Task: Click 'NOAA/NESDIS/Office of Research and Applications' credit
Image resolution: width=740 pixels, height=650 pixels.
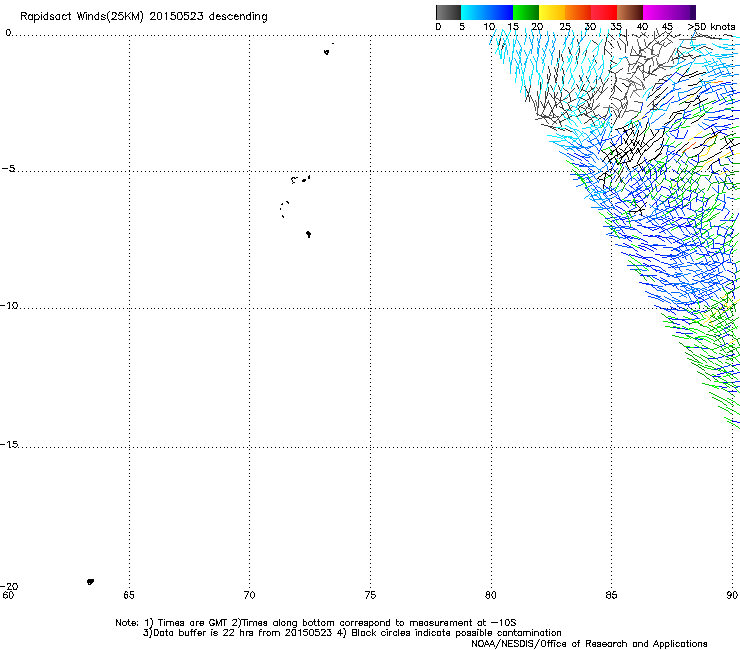Action: 589,644
